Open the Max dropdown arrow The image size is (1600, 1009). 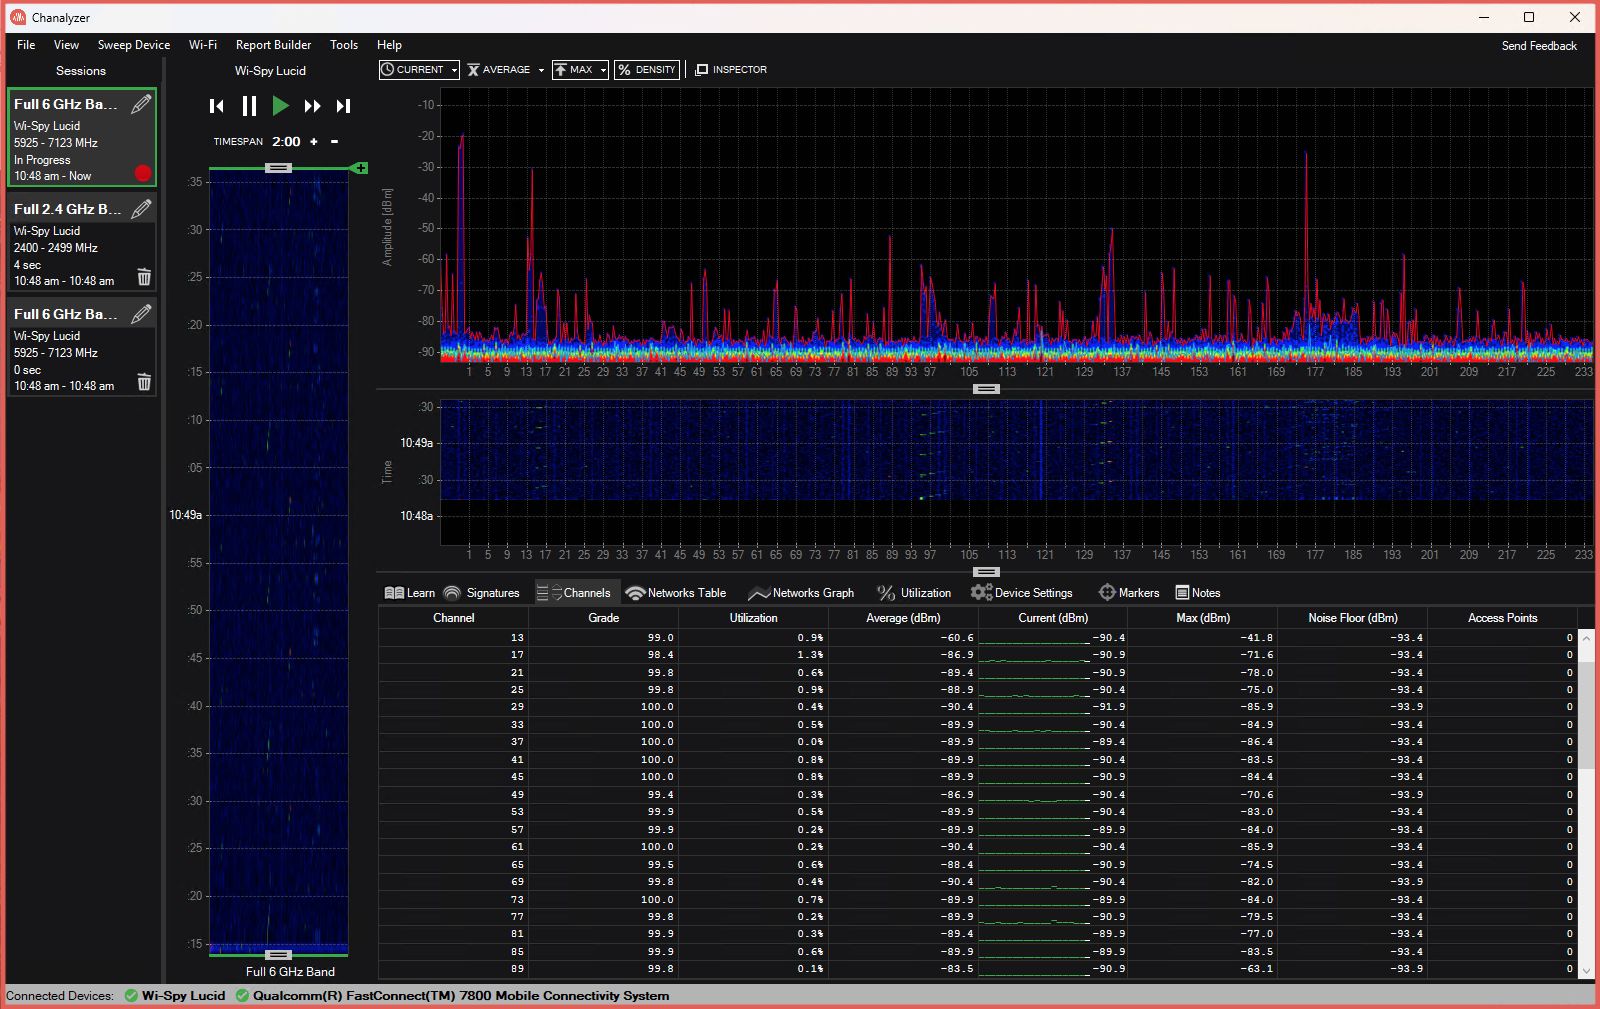coord(603,70)
